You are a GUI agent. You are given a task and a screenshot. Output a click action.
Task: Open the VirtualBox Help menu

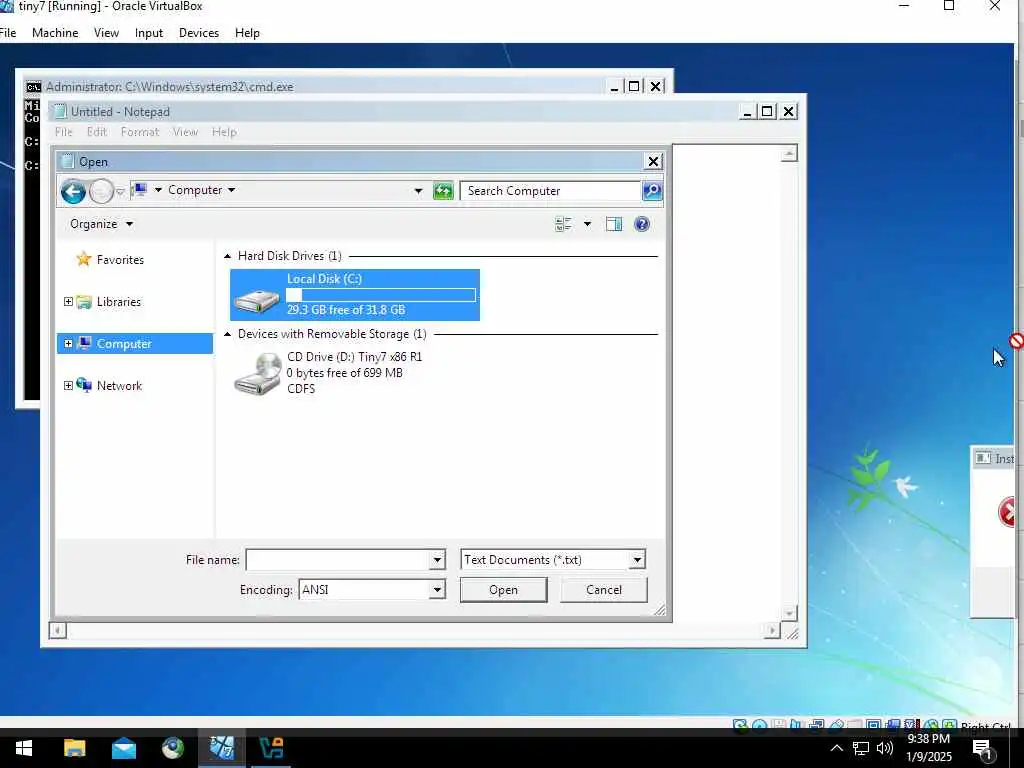[x=247, y=33]
